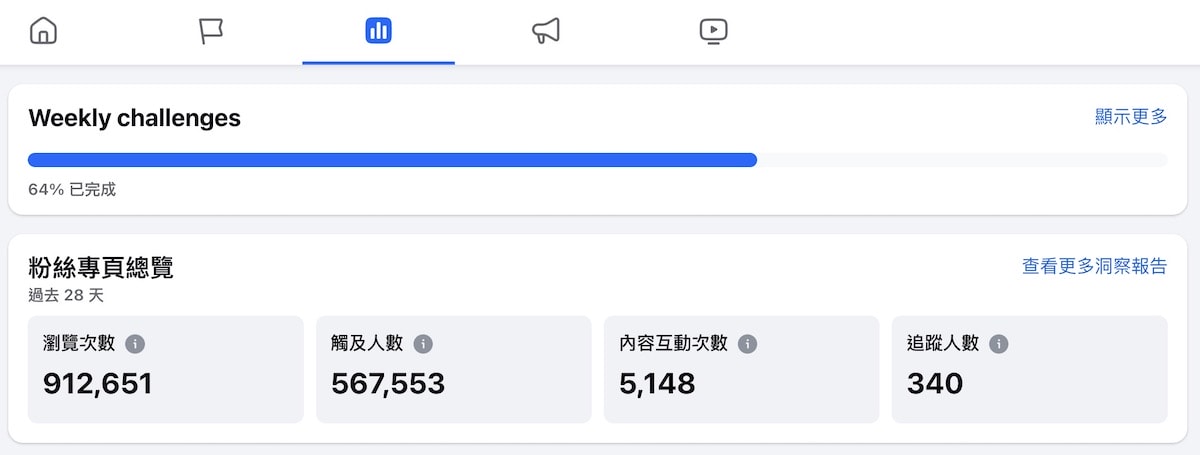
Task: Click the Weekly challenges progress bar
Action: pyautogui.click(x=598, y=160)
